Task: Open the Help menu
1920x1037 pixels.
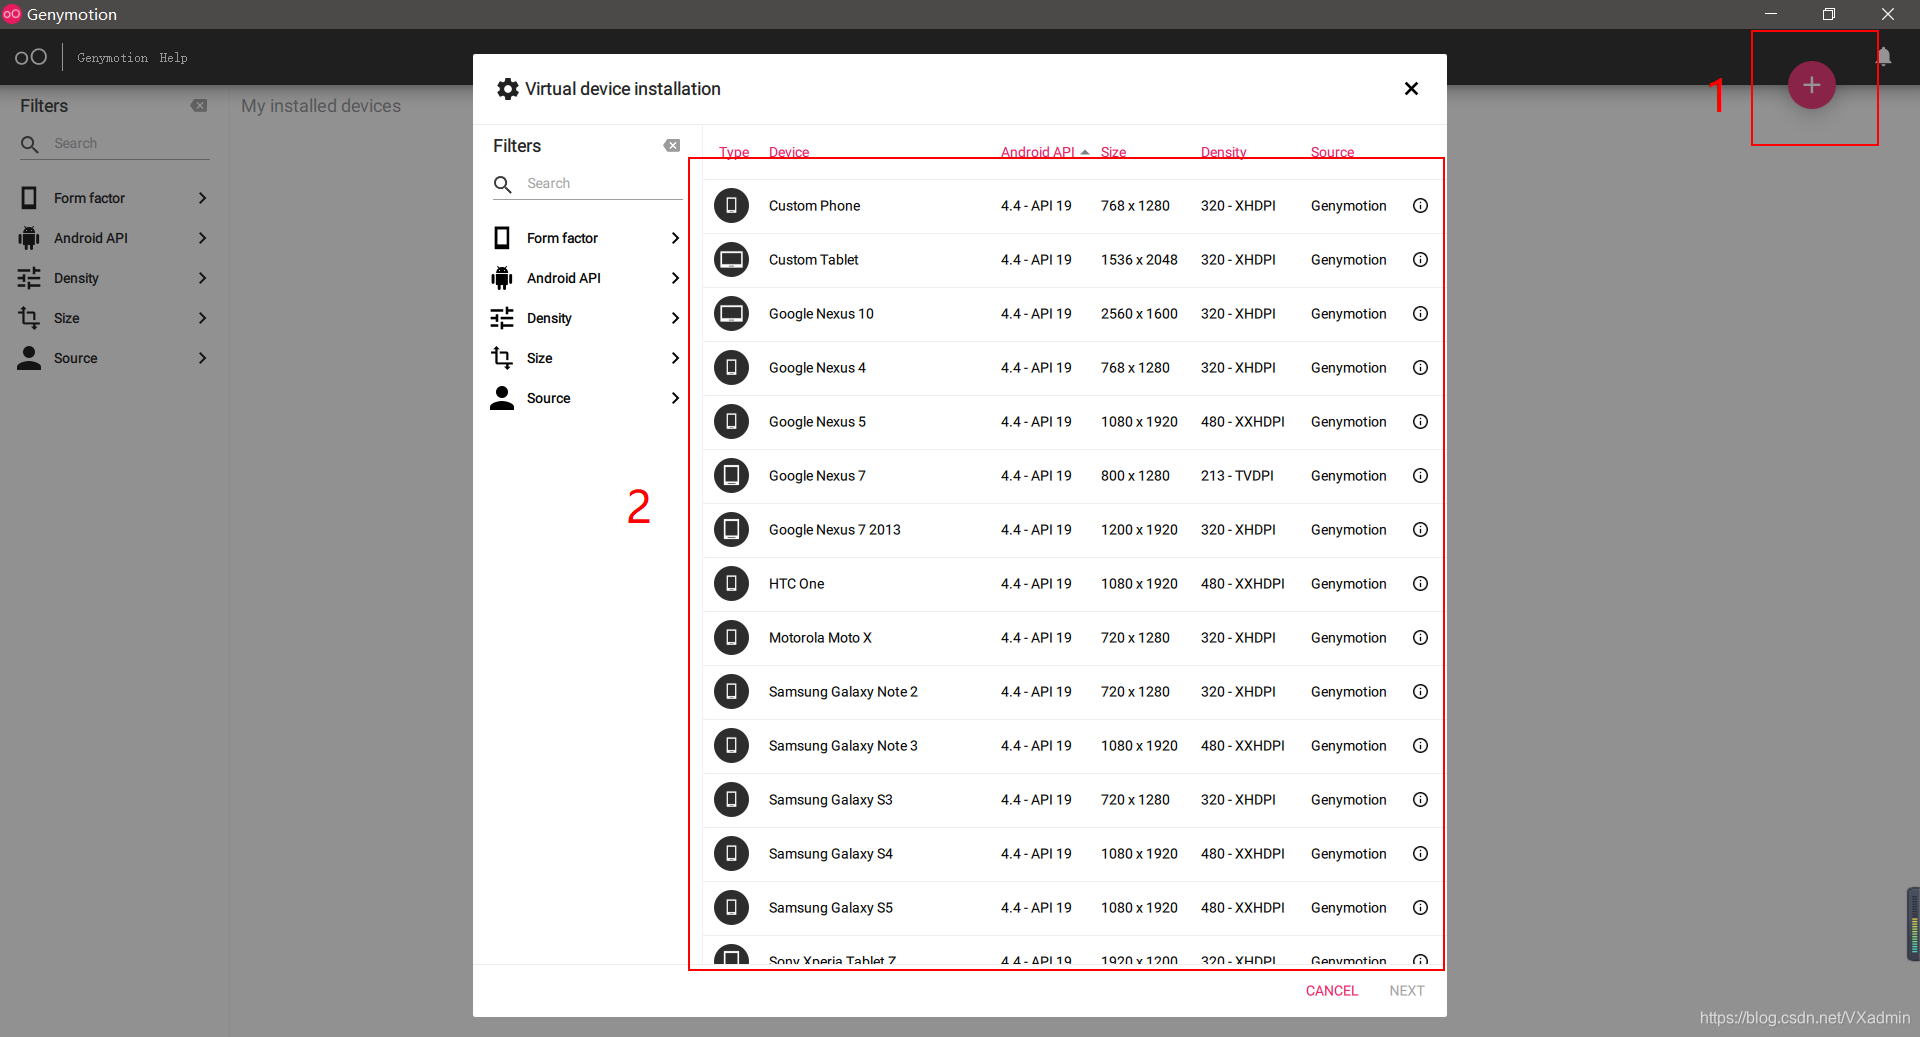Action: point(173,58)
